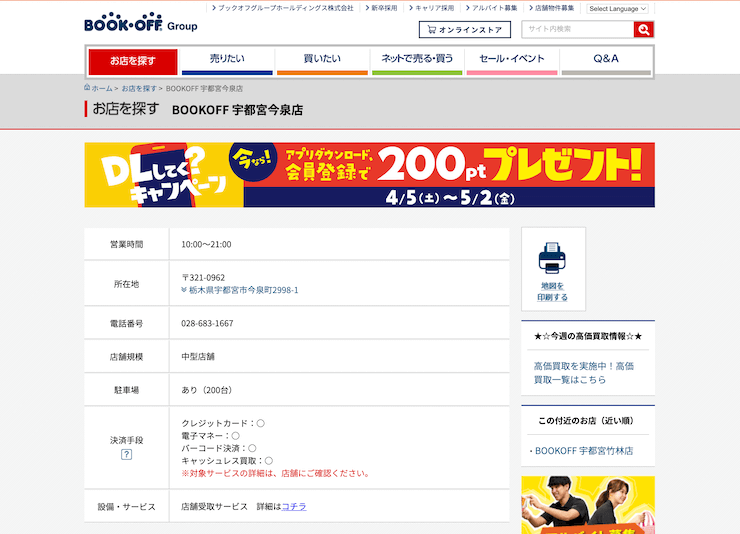The image size is (740, 534).
Task: Click the 決済手段 row label
Action: pos(126,440)
